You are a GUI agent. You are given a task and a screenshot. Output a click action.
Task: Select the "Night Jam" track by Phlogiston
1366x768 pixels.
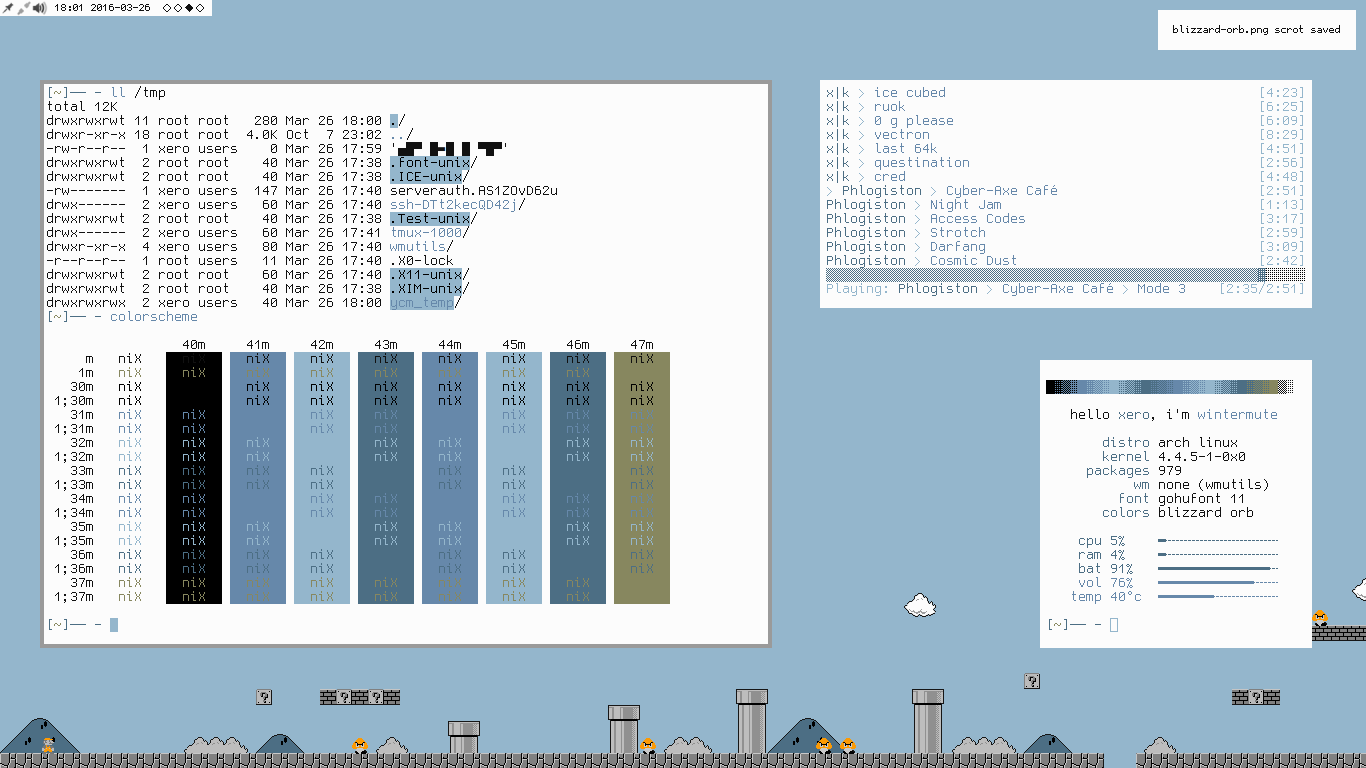[965, 205]
